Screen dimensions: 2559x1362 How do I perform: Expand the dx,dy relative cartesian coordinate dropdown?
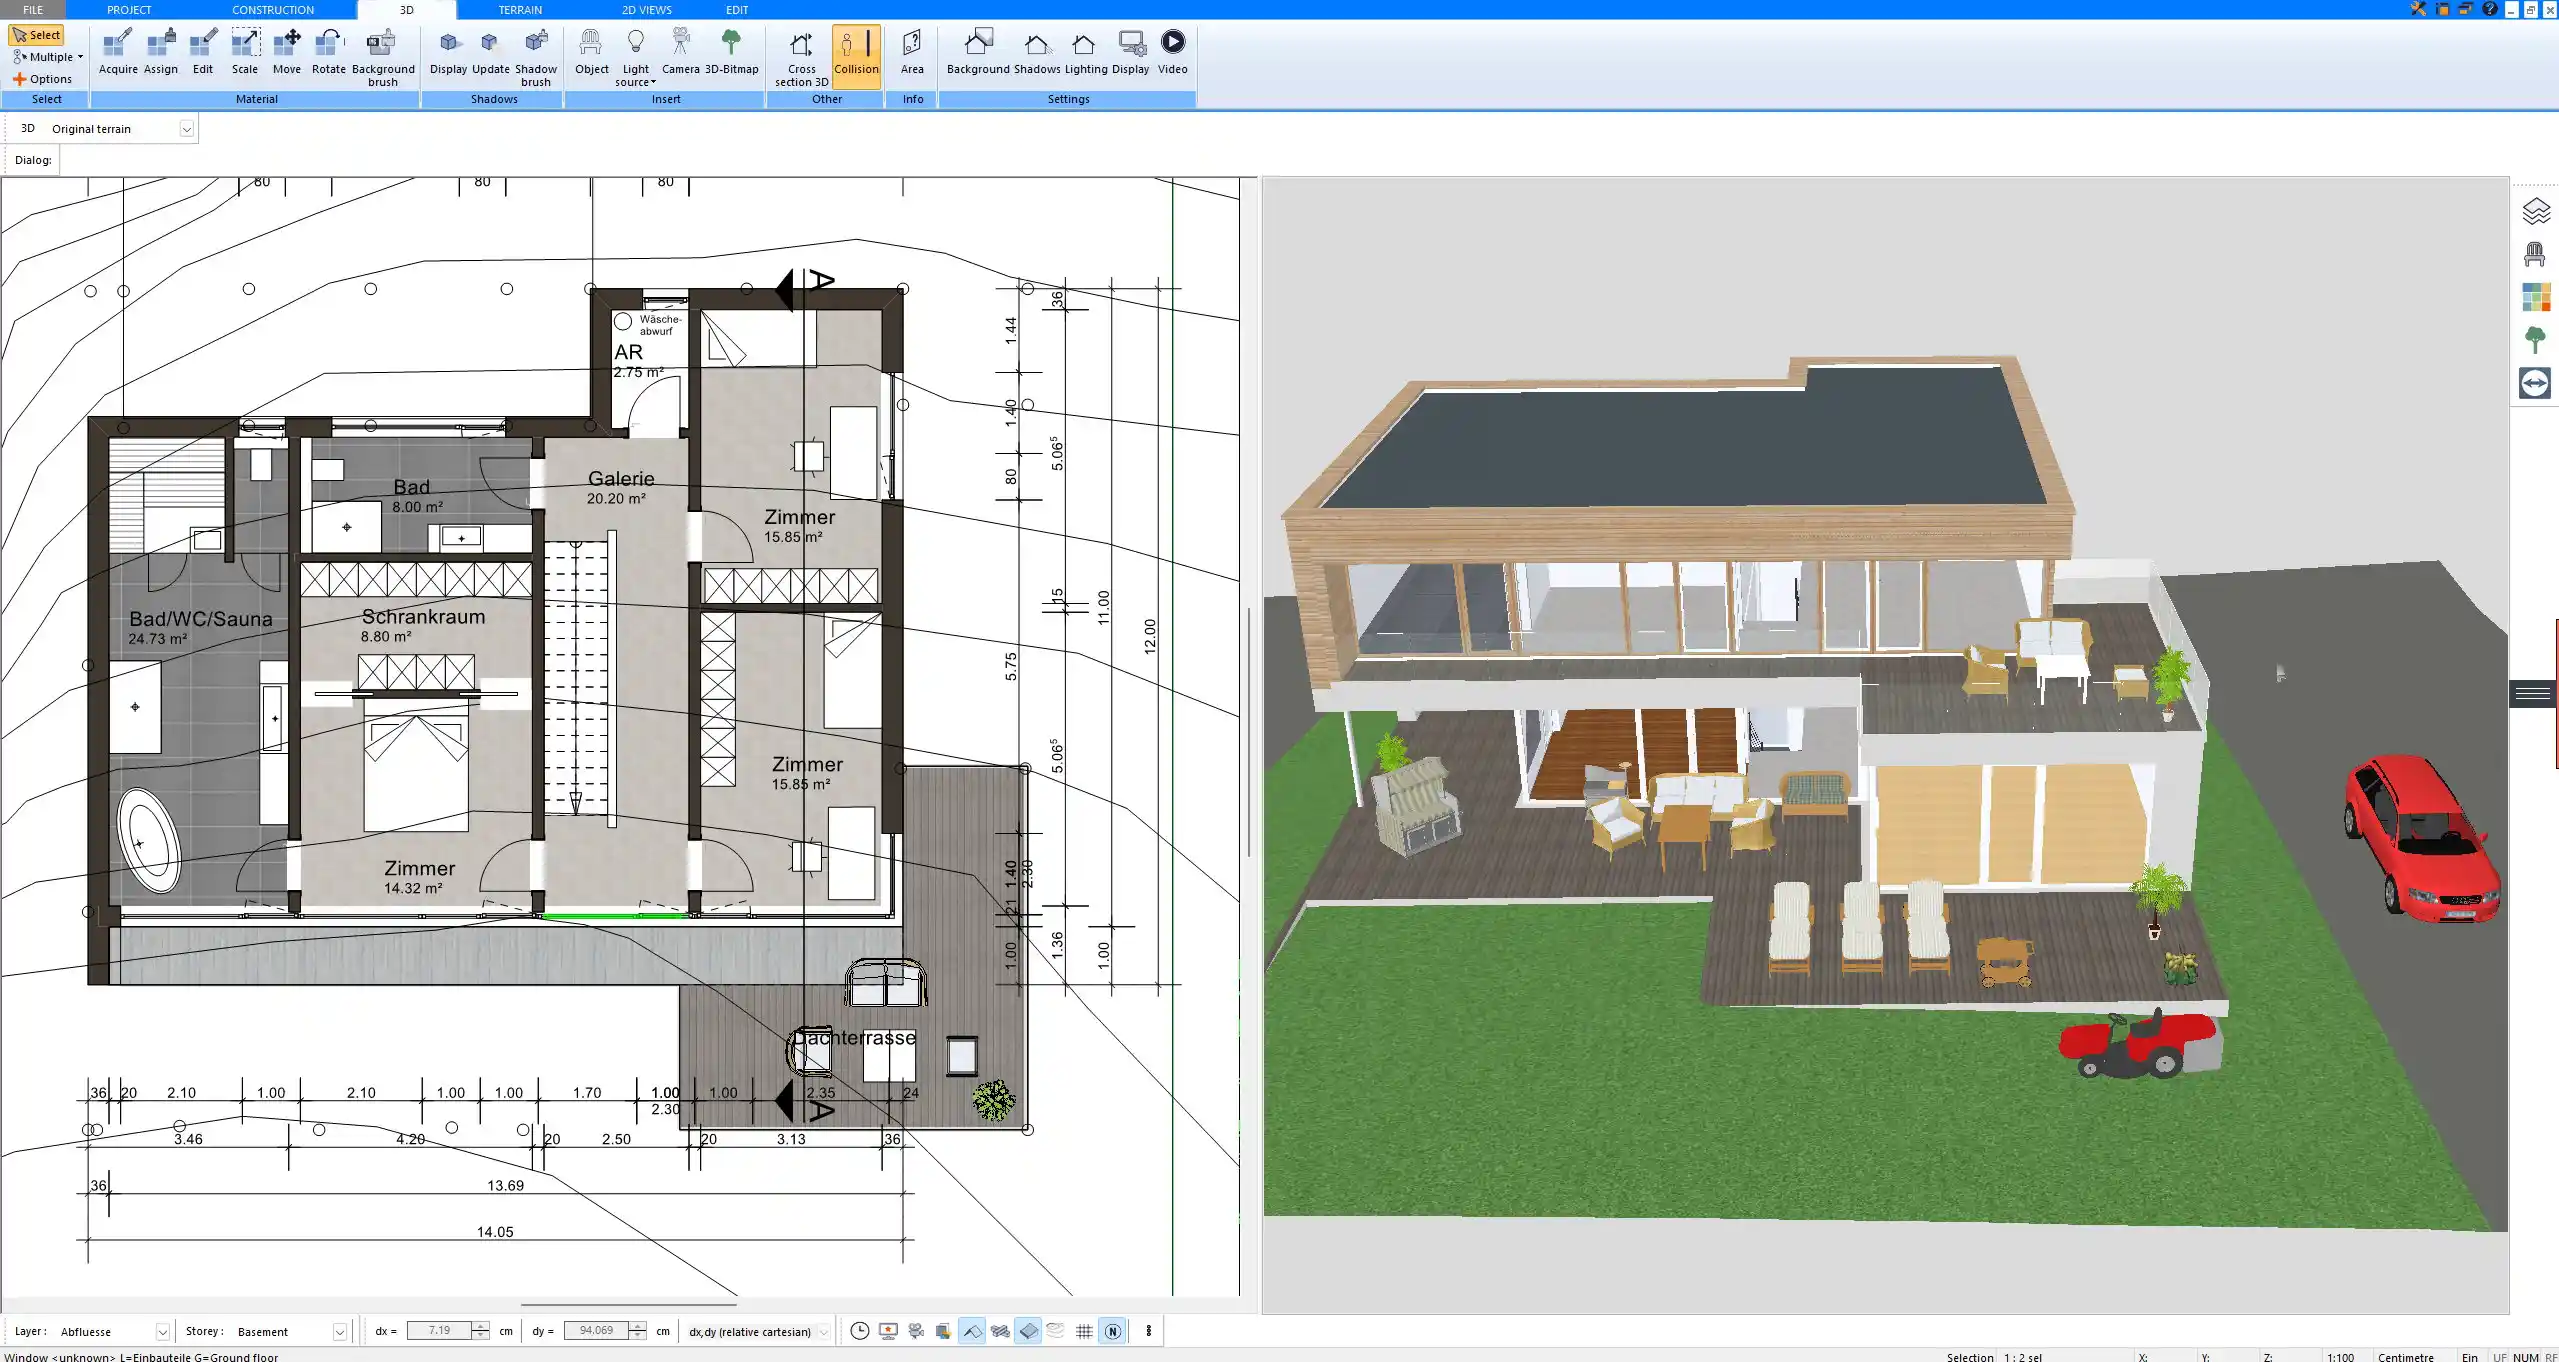(820, 1331)
